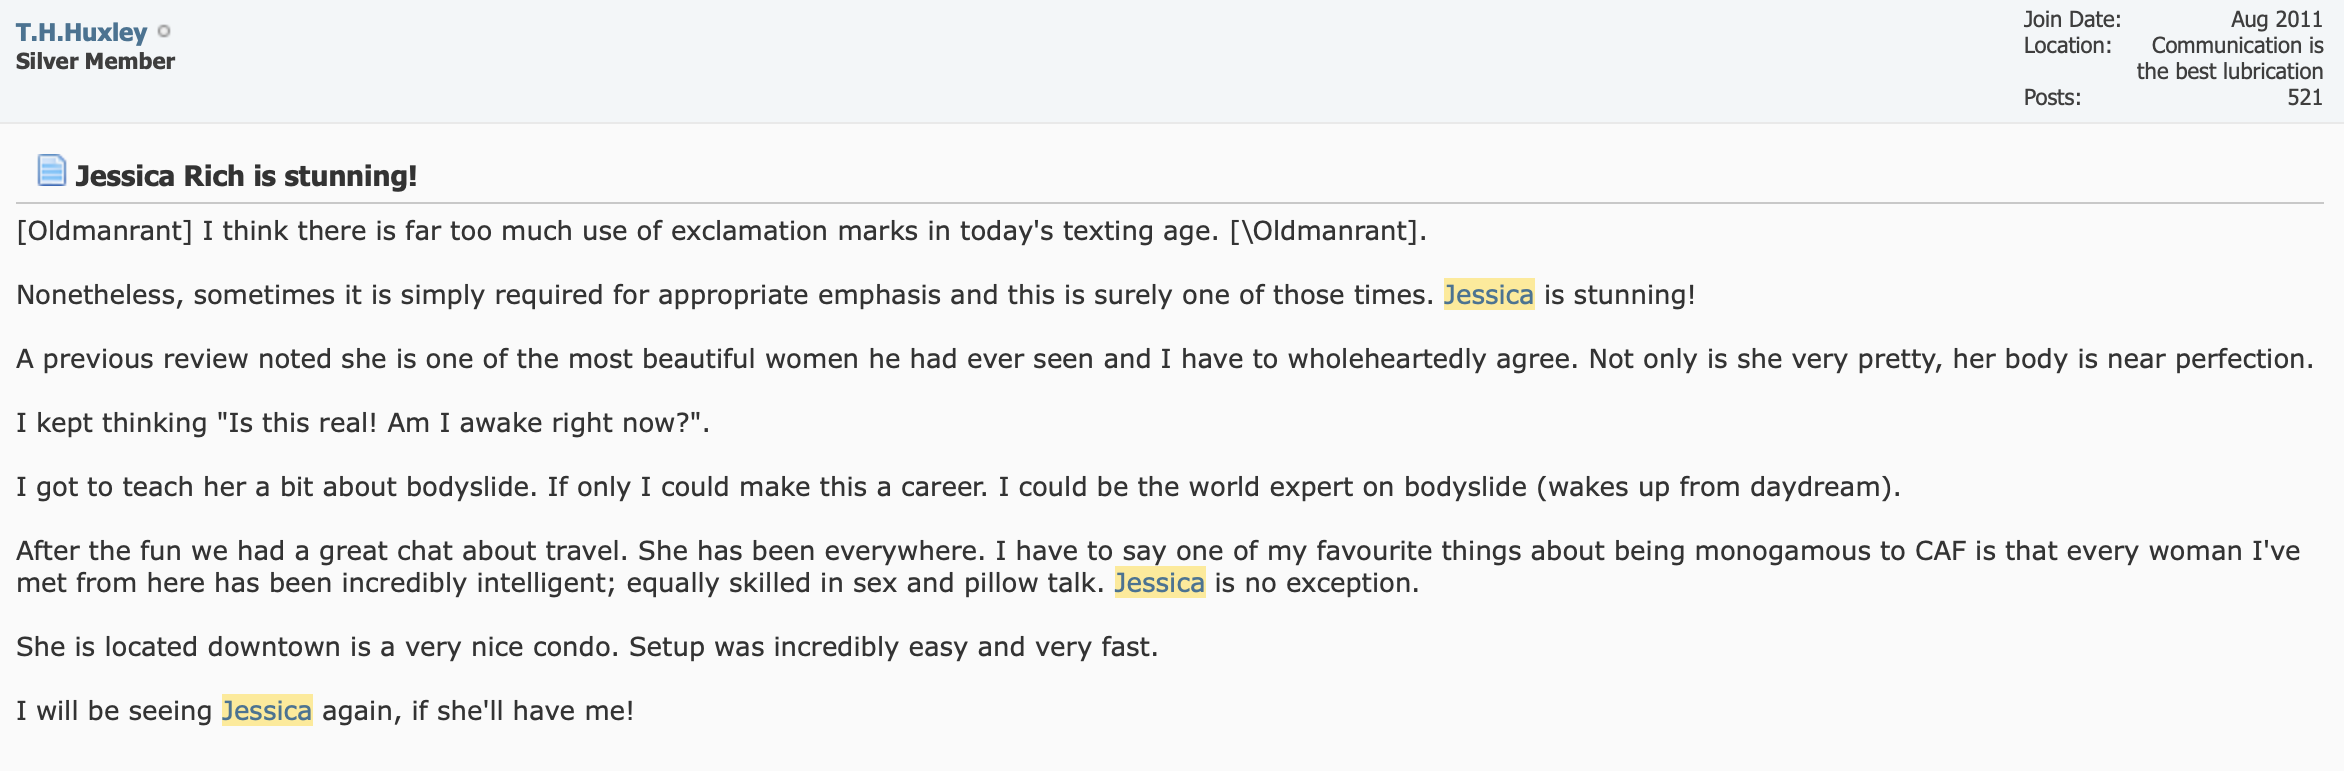This screenshot has width=2344, height=771.
Task: Open the highlighted Jessica link before "is stunning!"
Action: click(1489, 295)
